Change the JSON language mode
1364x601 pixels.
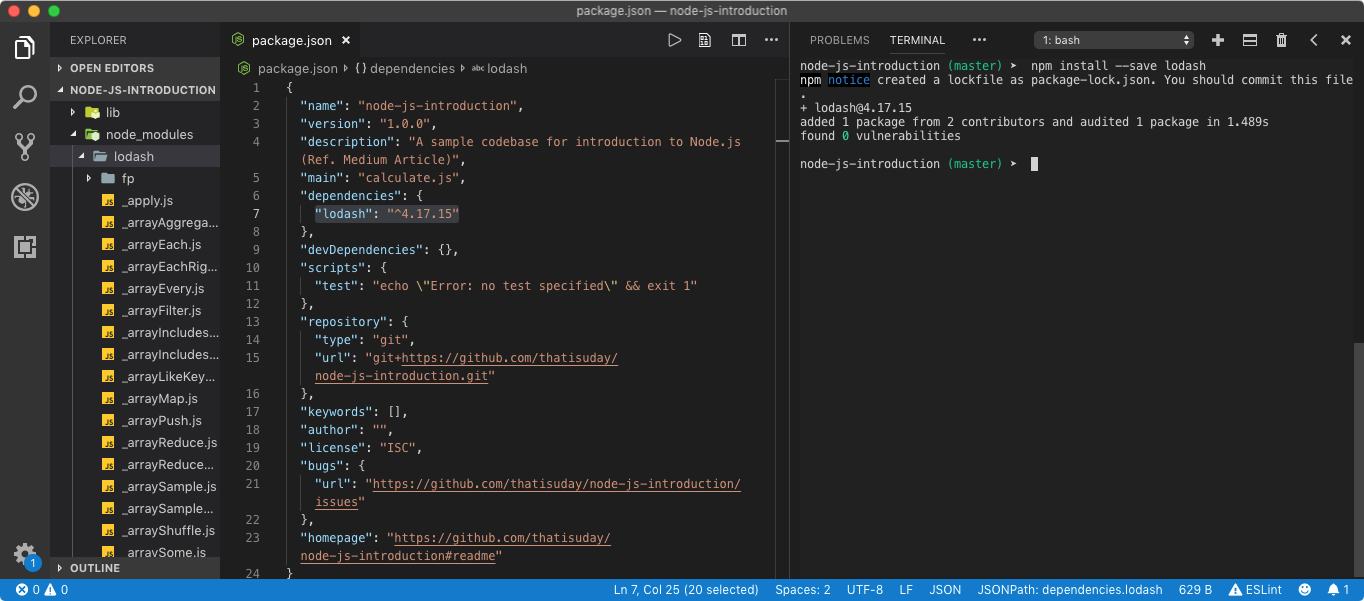pyautogui.click(x=945, y=590)
